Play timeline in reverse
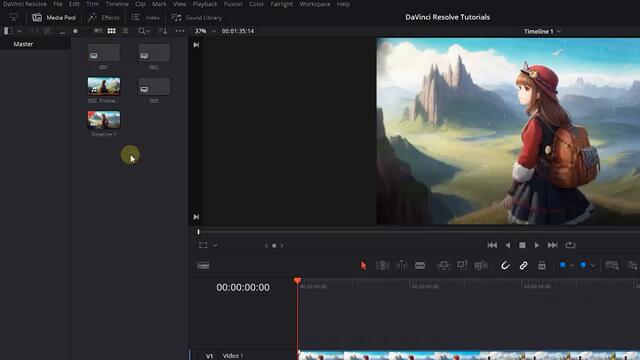The image size is (640, 360). [508, 245]
